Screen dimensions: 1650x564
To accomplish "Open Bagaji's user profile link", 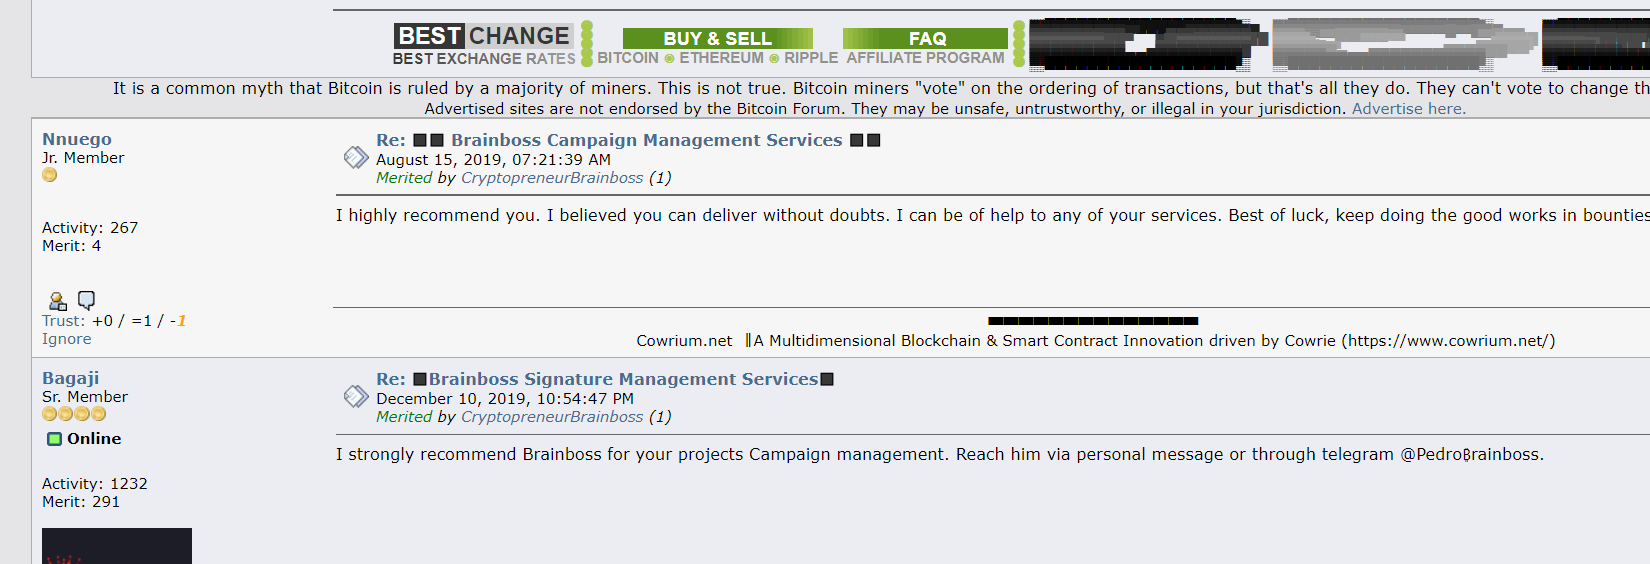I will tap(71, 378).
